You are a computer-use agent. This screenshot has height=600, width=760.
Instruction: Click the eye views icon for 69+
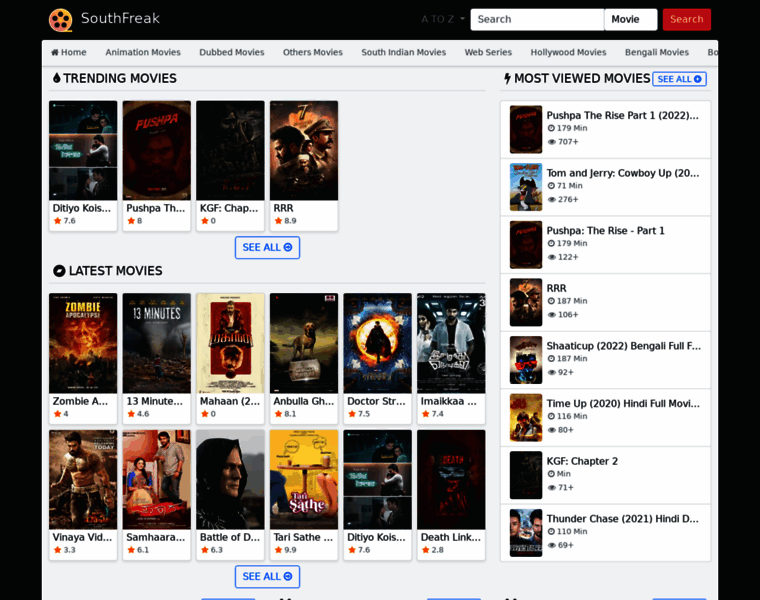tap(552, 546)
